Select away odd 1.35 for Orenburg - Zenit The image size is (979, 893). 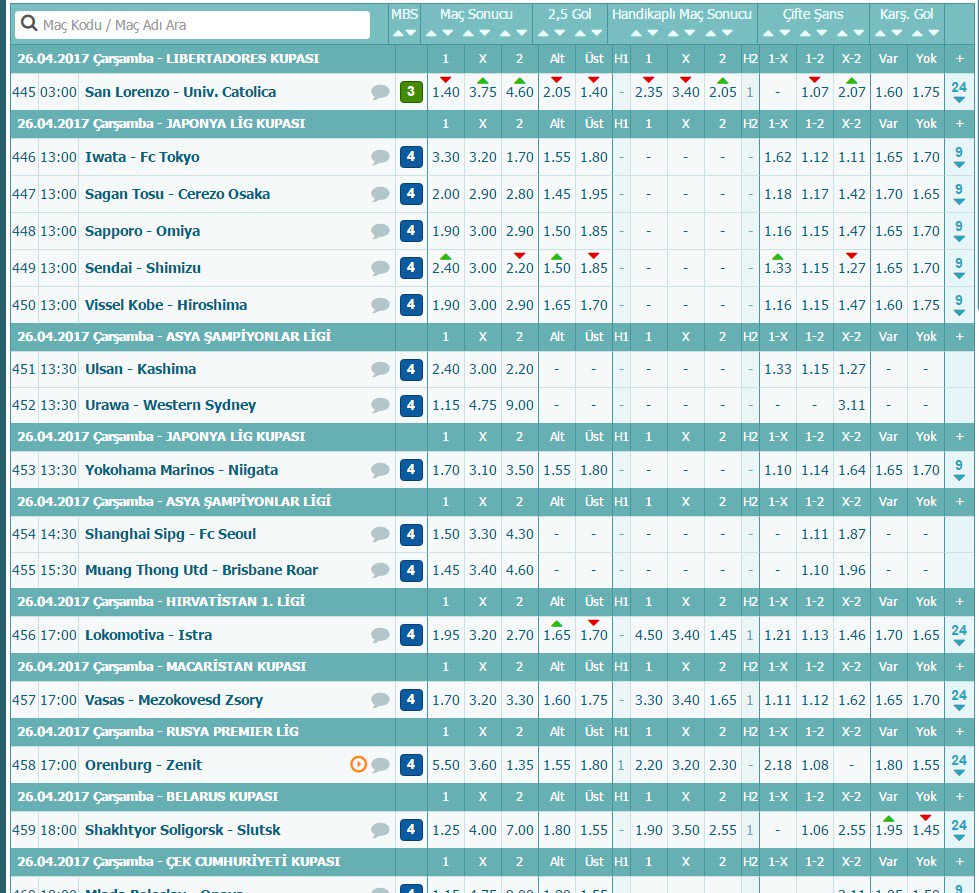click(519, 765)
